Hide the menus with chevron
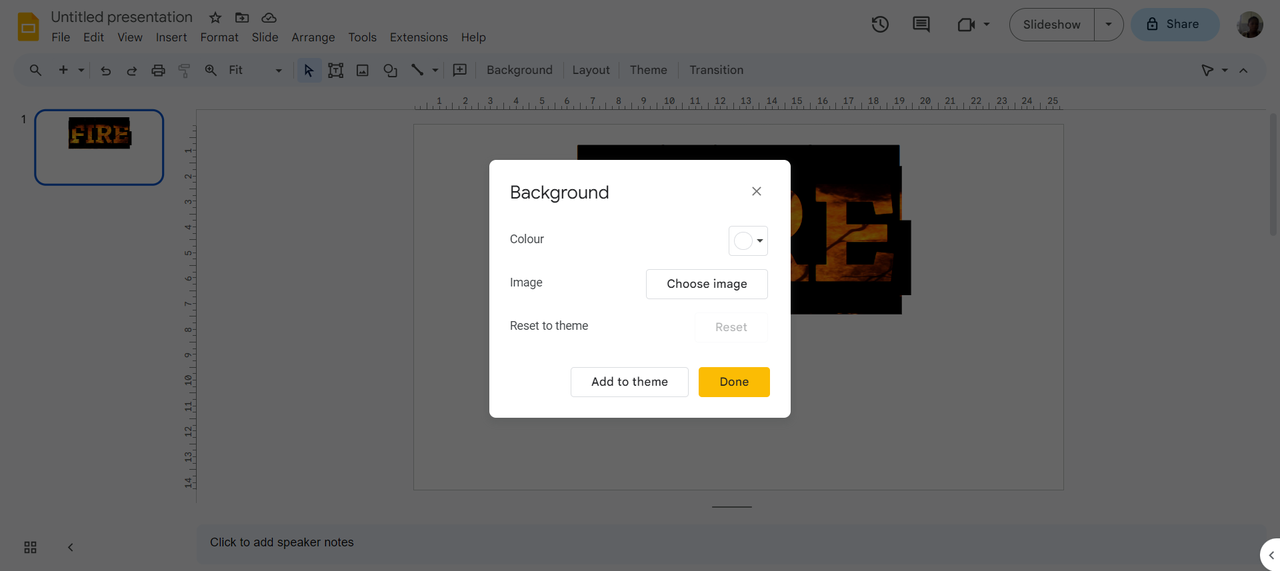The image size is (1280, 571). (1243, 70)
